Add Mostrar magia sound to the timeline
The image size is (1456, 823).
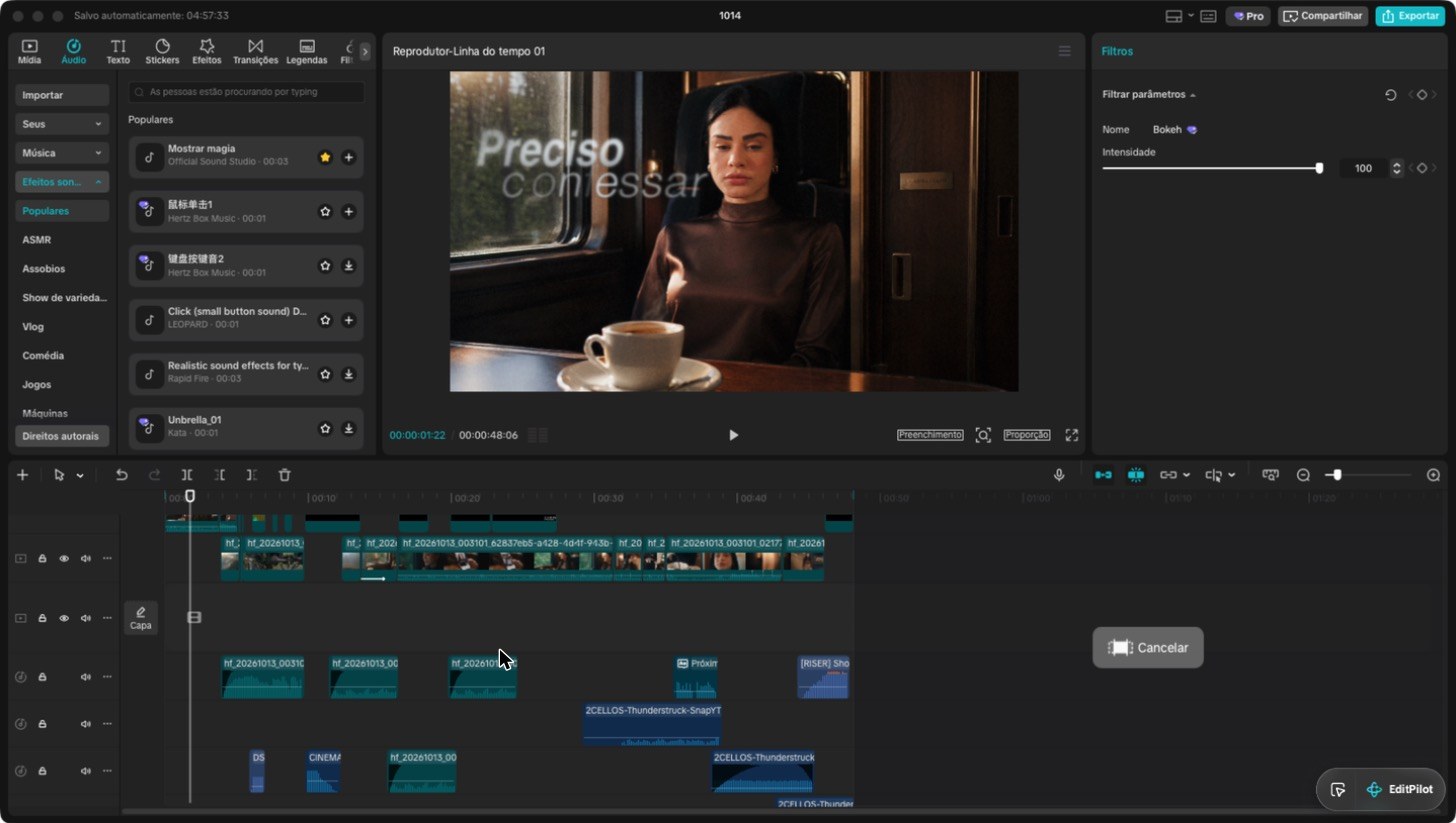(x=348, y=157)
